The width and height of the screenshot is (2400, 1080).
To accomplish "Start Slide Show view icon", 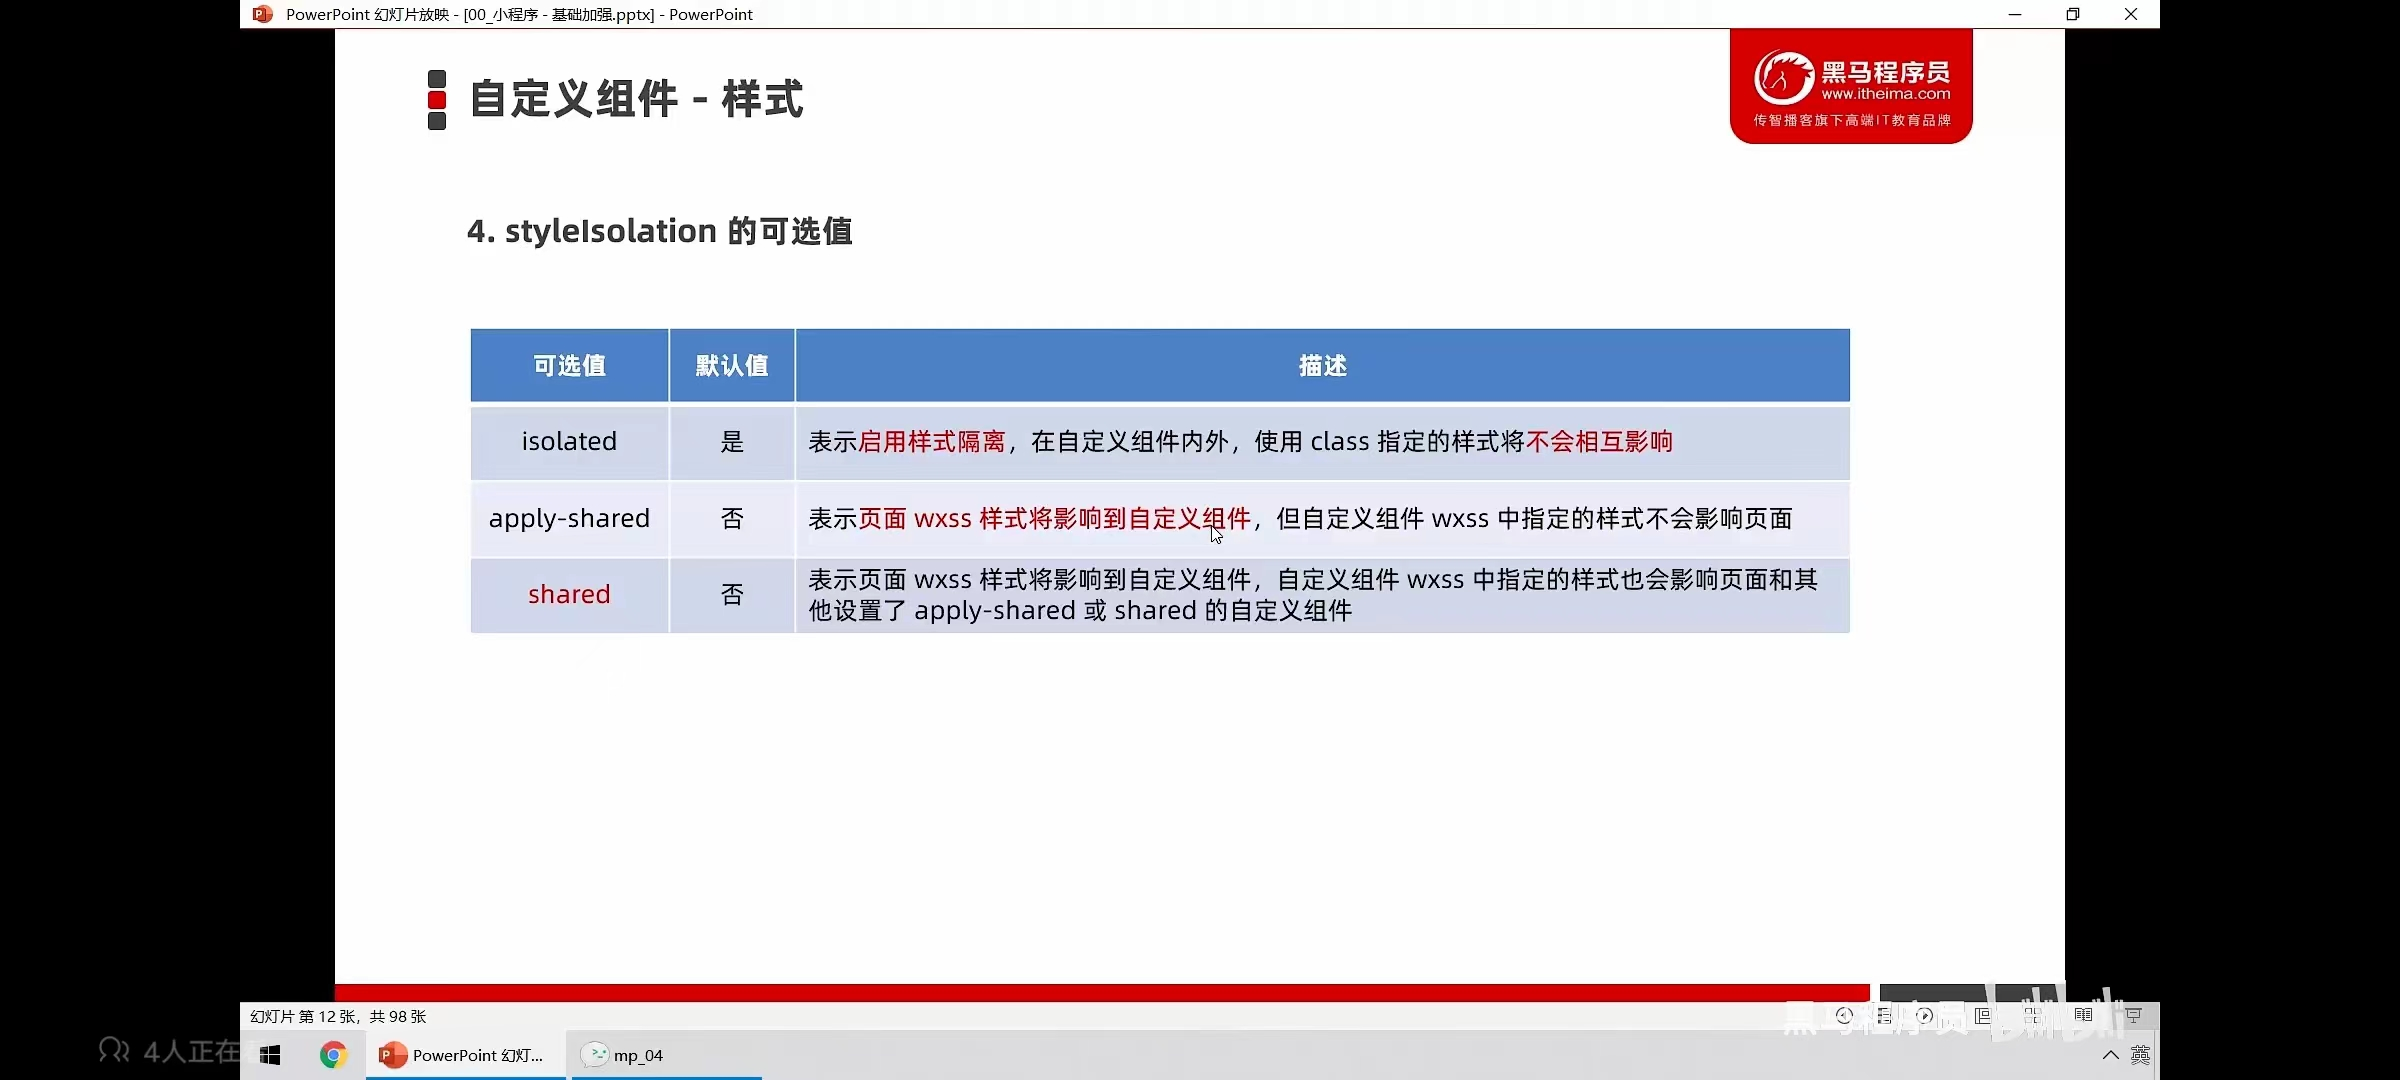I will pyautogui.click(x=2133, y=1016).
